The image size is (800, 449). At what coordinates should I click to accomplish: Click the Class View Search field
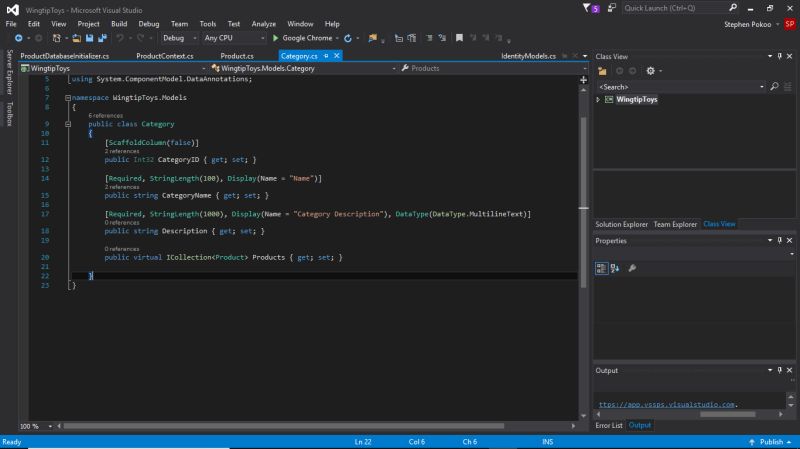click(x=681, y=87)
